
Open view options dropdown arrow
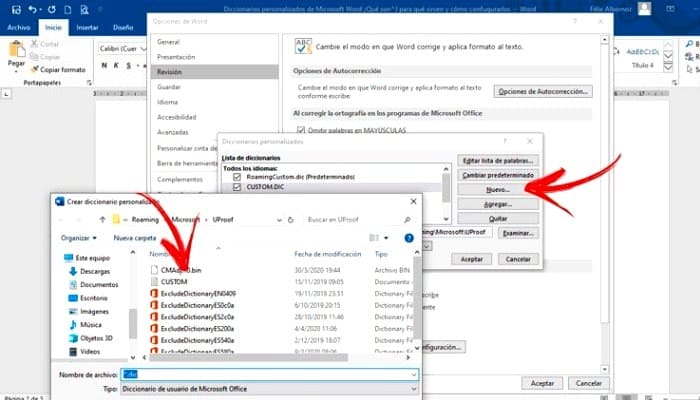pyautogui.click(x=386, y=238)
